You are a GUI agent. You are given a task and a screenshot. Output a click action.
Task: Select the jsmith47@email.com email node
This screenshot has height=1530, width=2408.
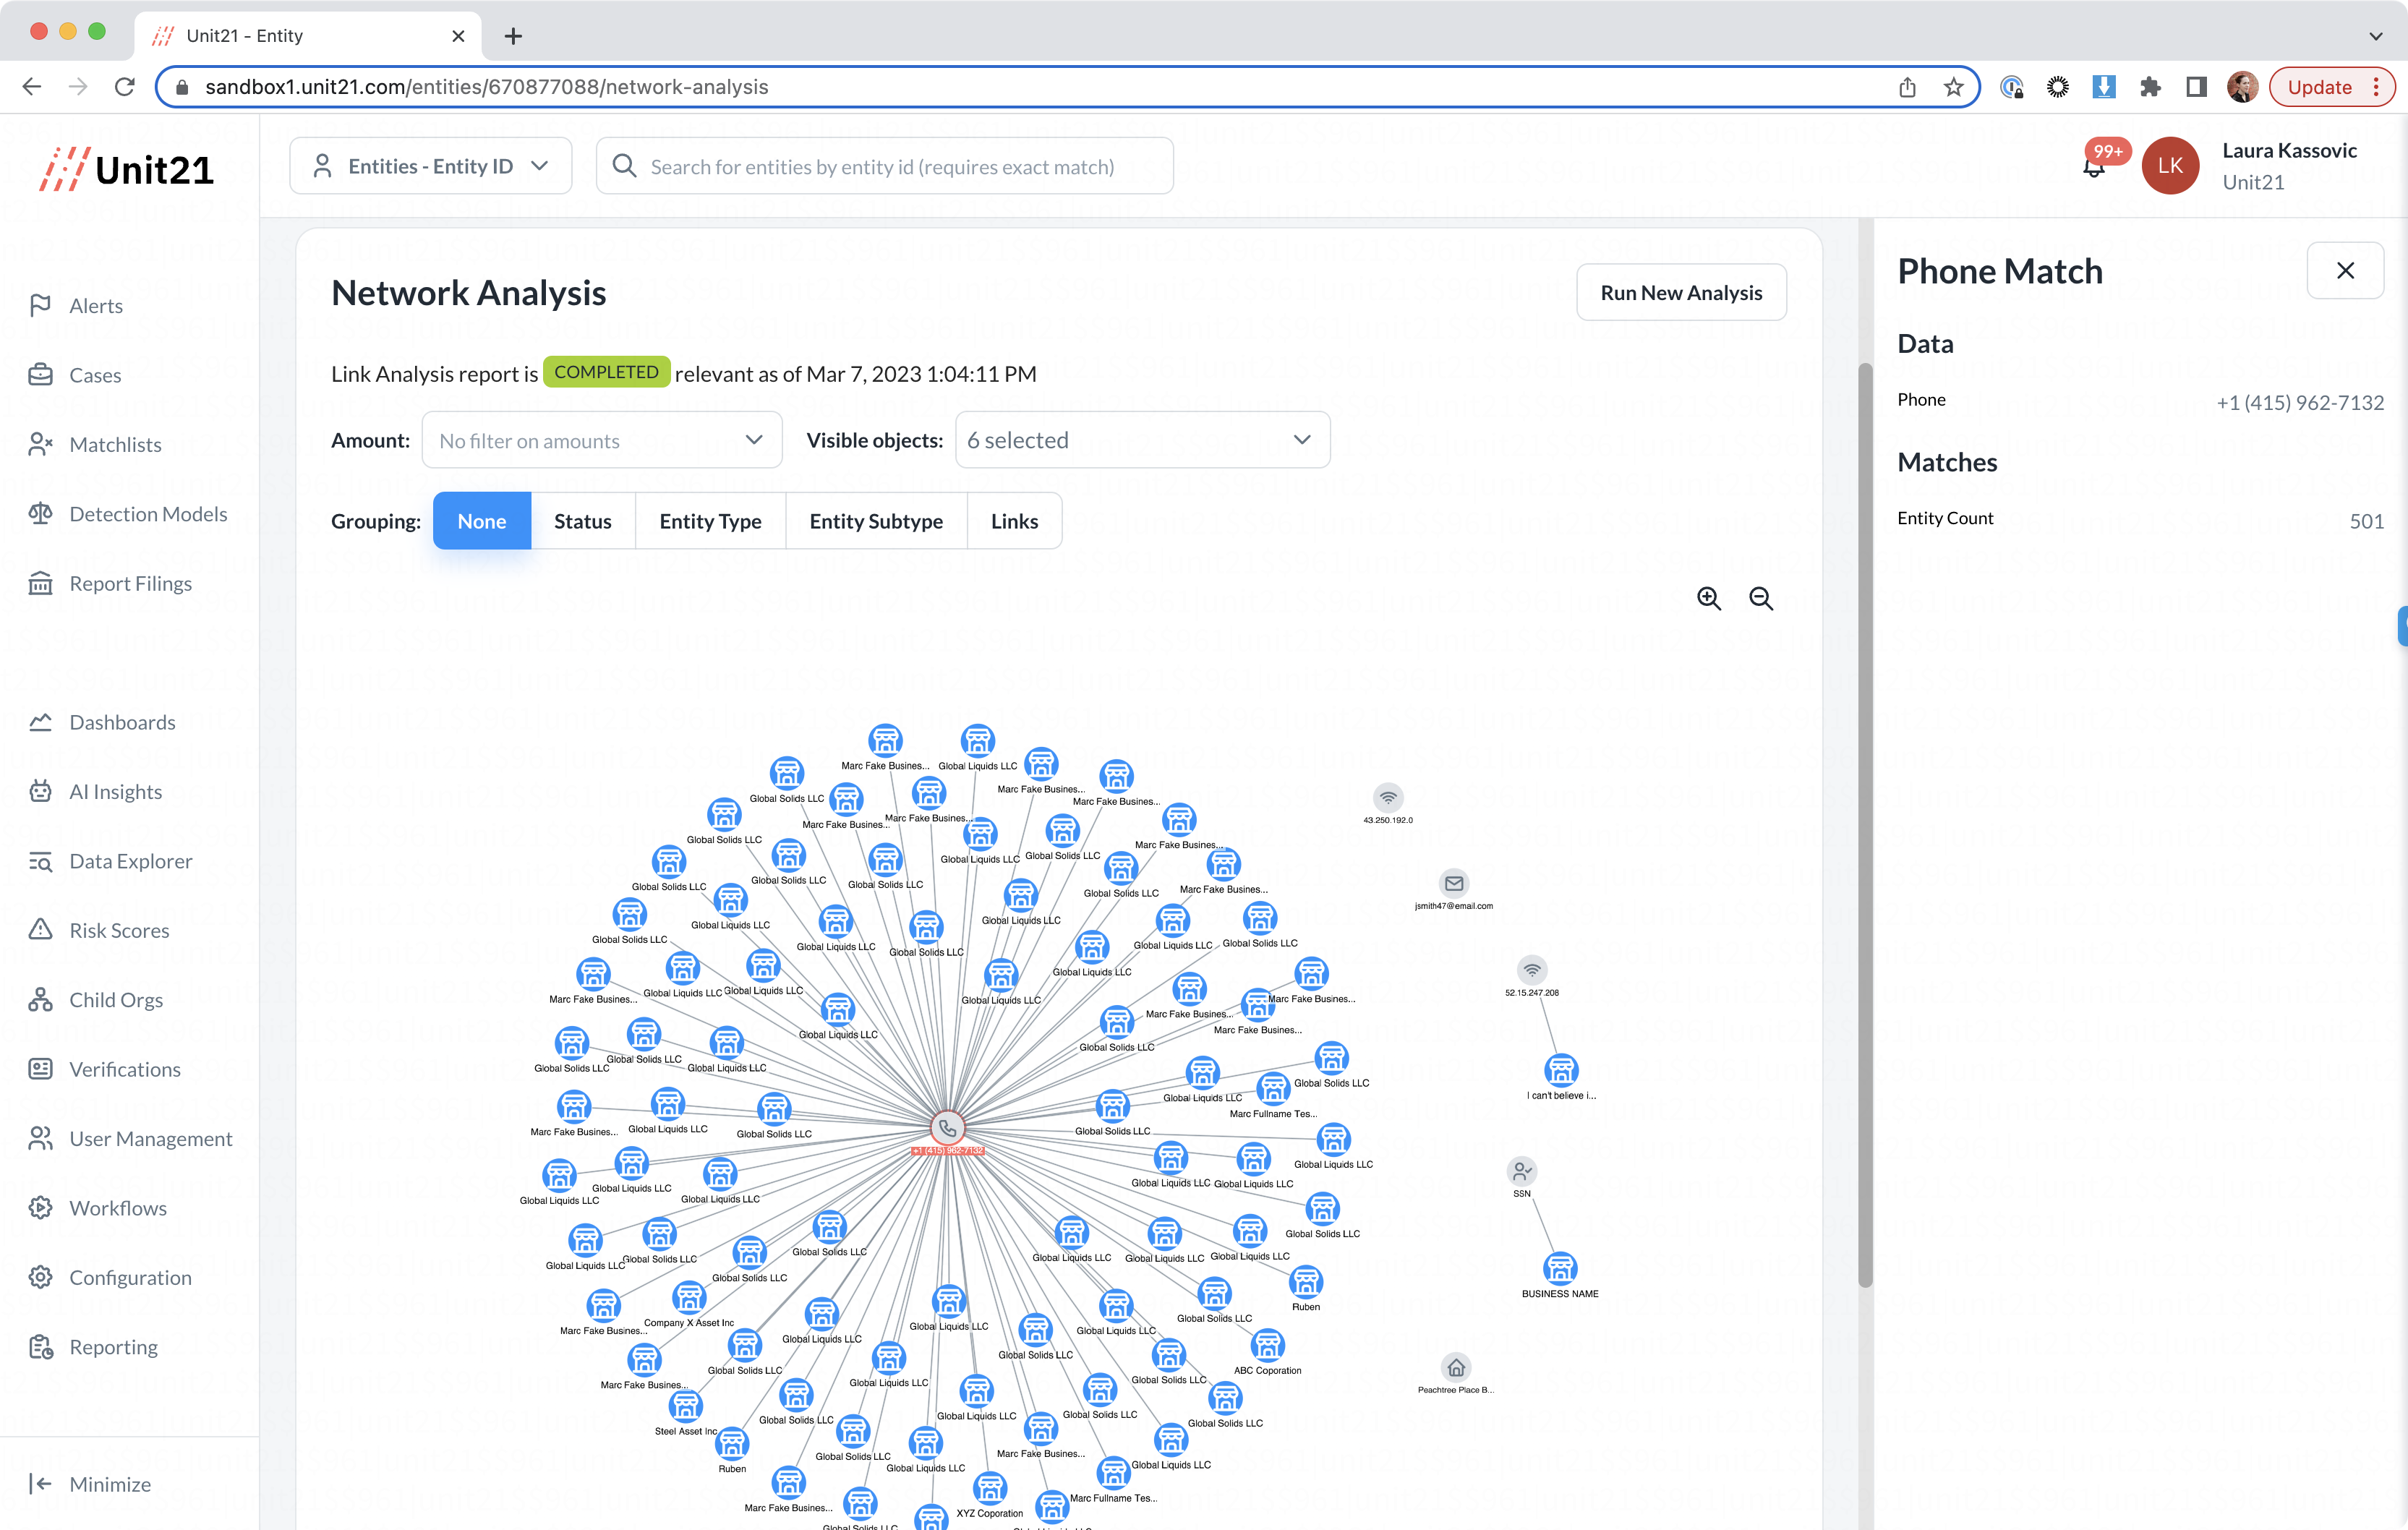click(1454, 883)
